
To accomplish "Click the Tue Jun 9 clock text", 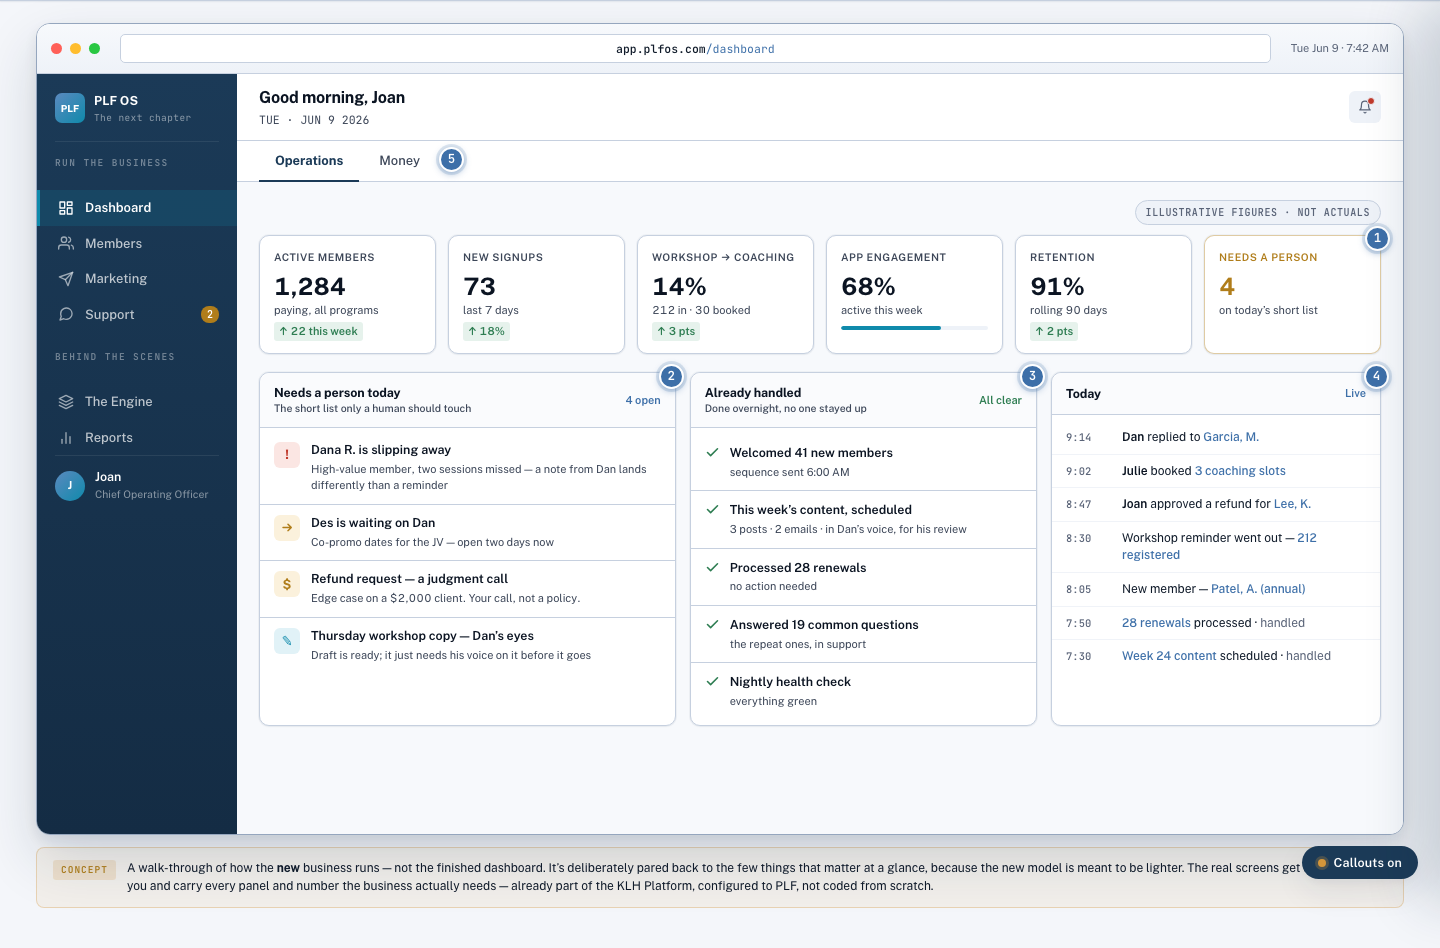I will click(x=1339, y=48).
